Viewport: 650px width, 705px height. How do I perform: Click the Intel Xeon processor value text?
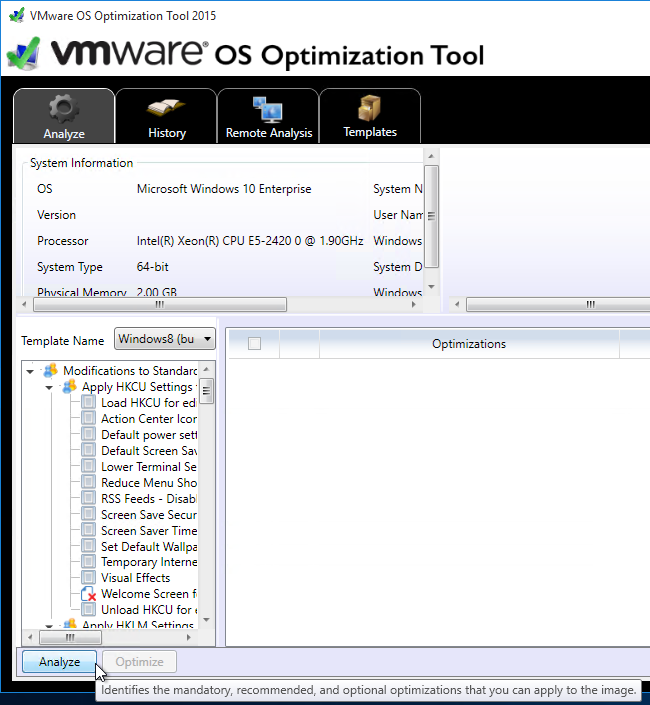(250, 241)
